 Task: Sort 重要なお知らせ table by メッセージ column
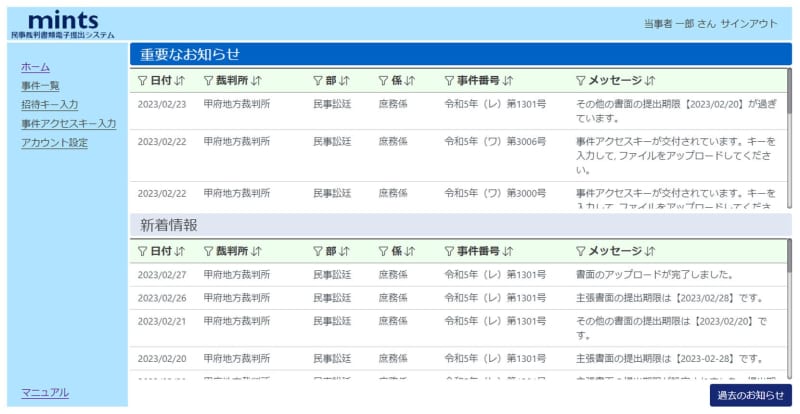[x=650, y=81]
